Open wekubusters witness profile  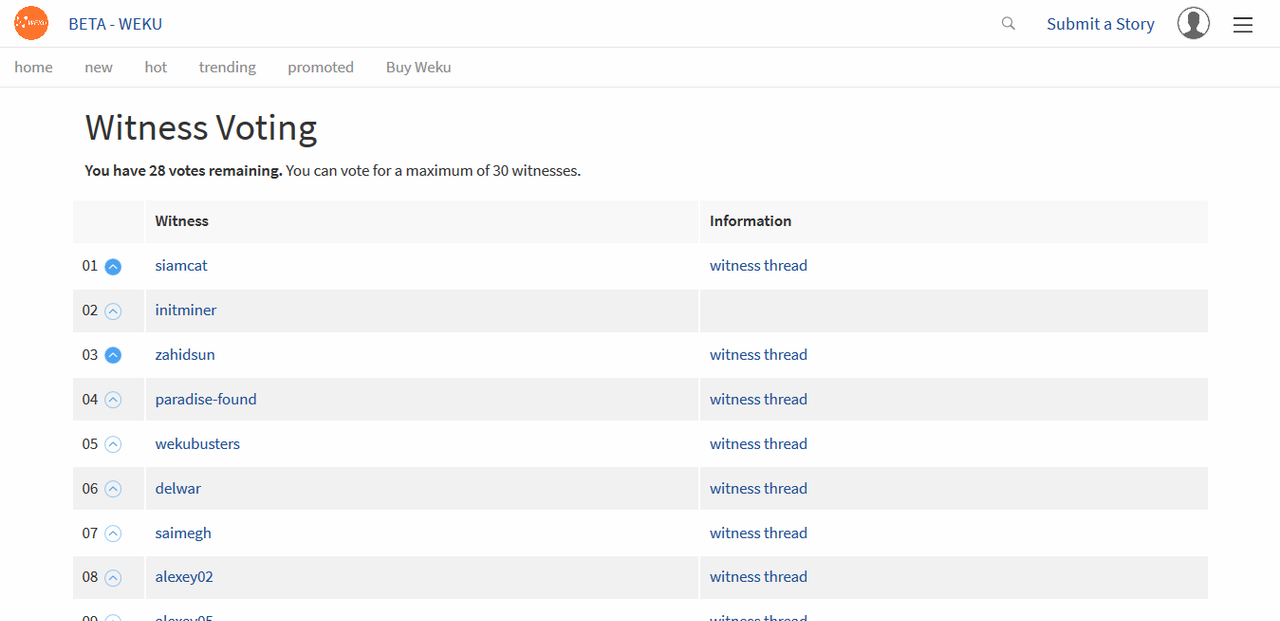[197, 443]
